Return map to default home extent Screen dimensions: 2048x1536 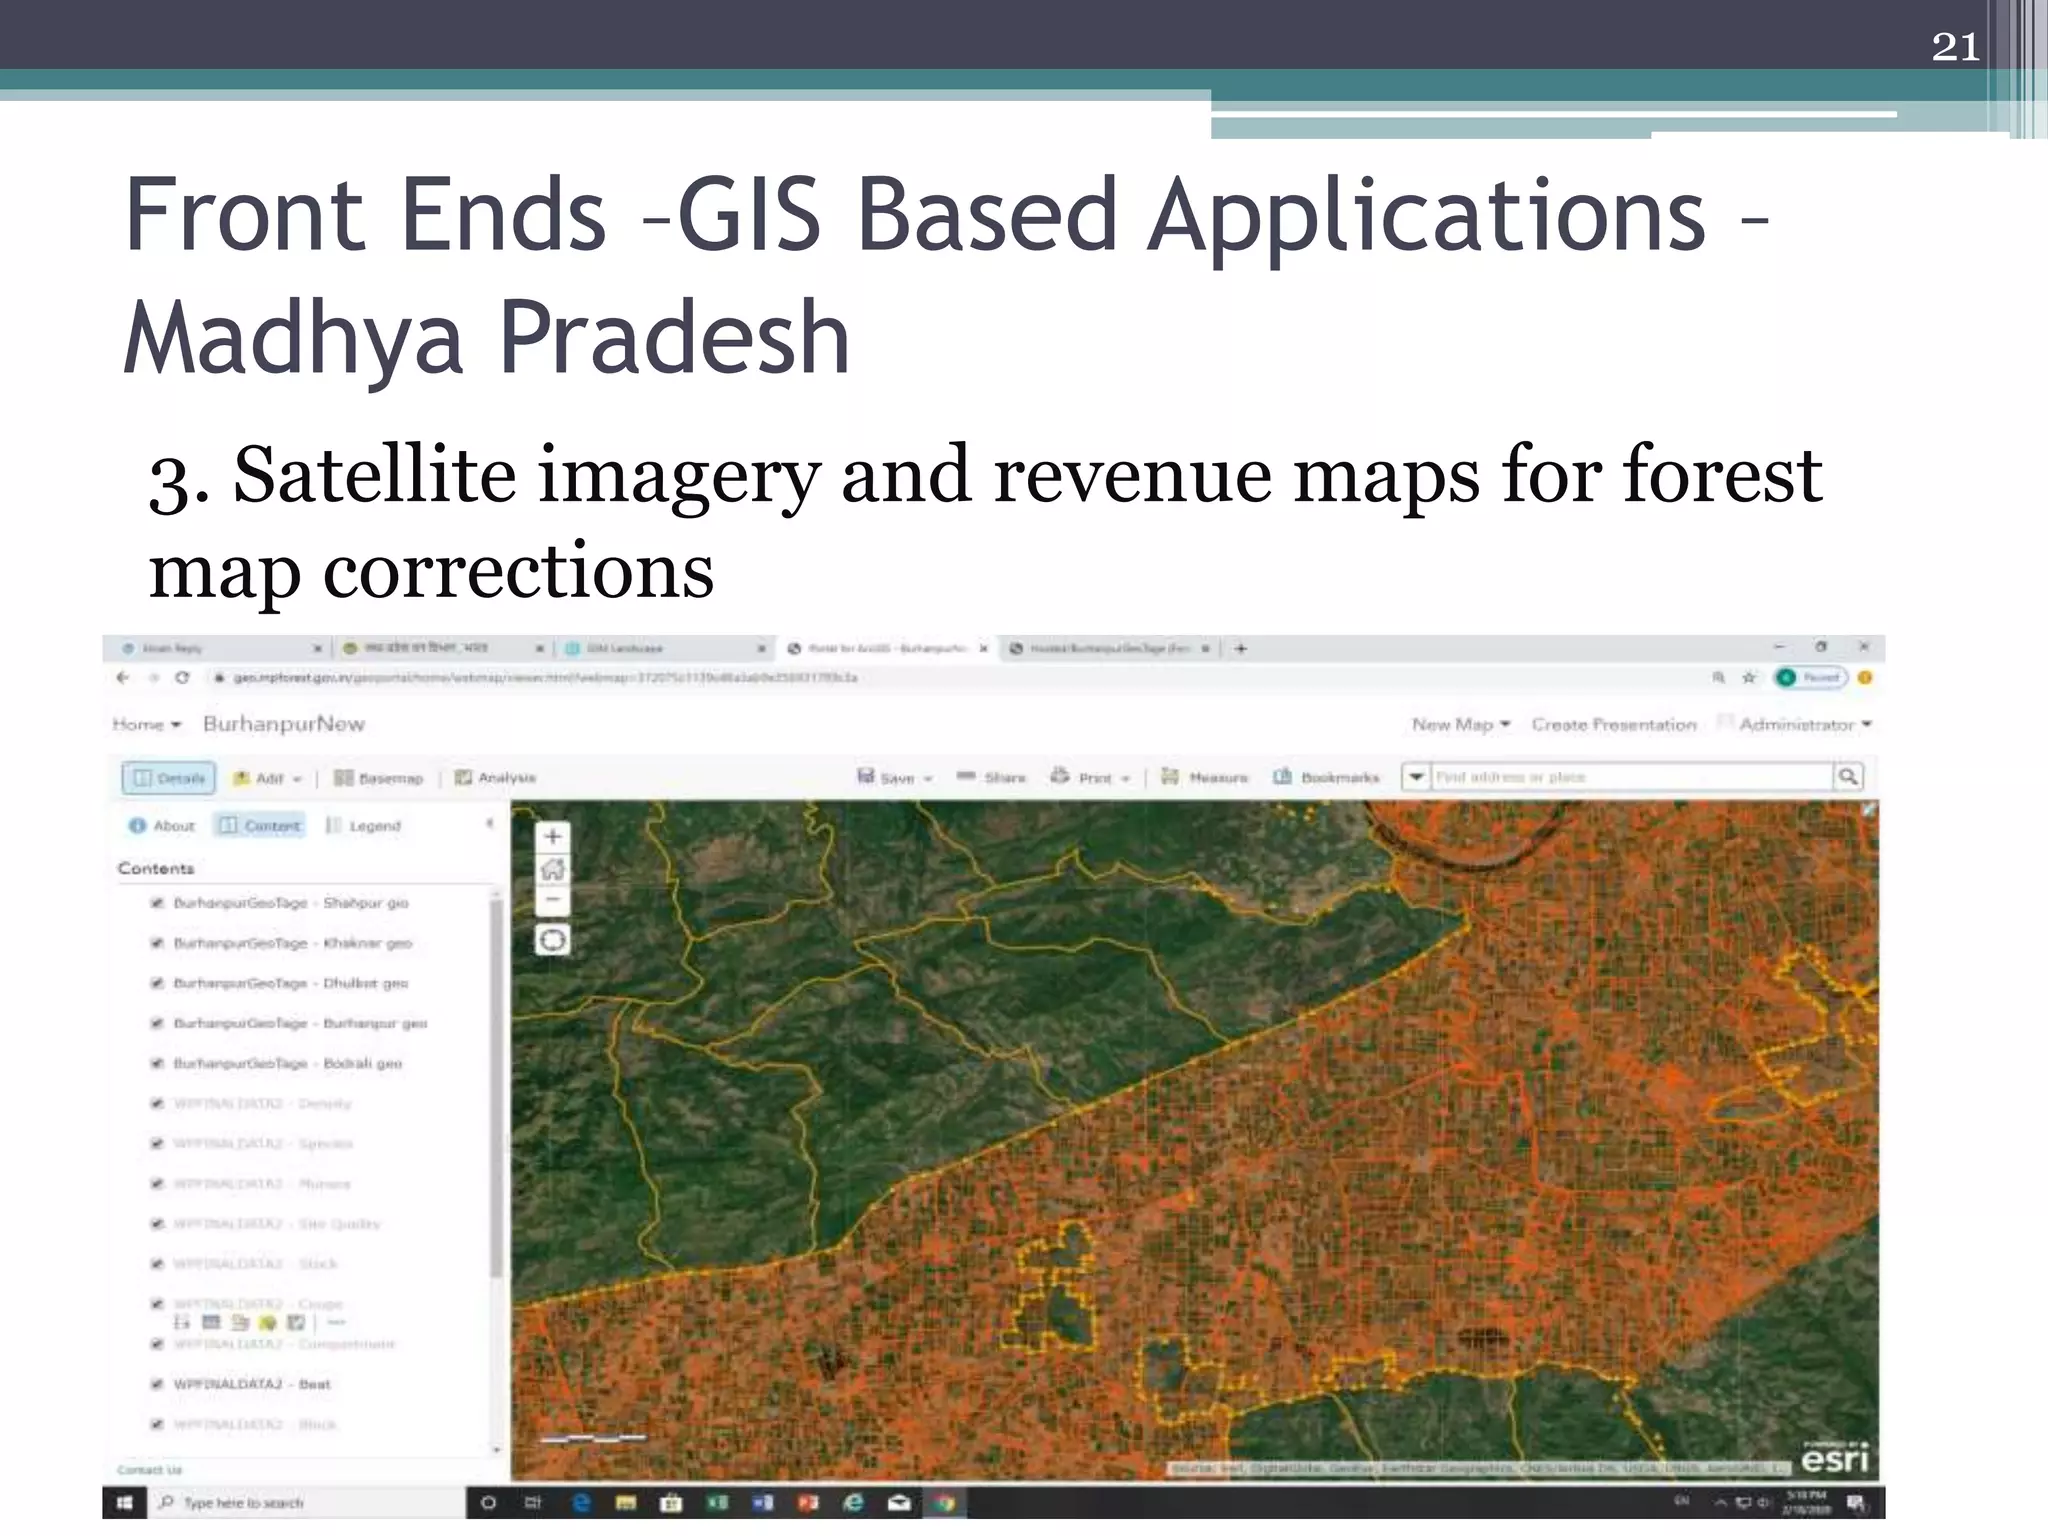click(552, 868)
